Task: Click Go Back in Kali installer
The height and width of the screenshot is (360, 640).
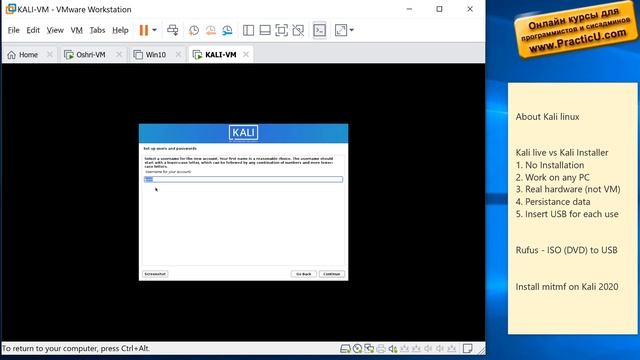Action: click(x=304, y=274)
